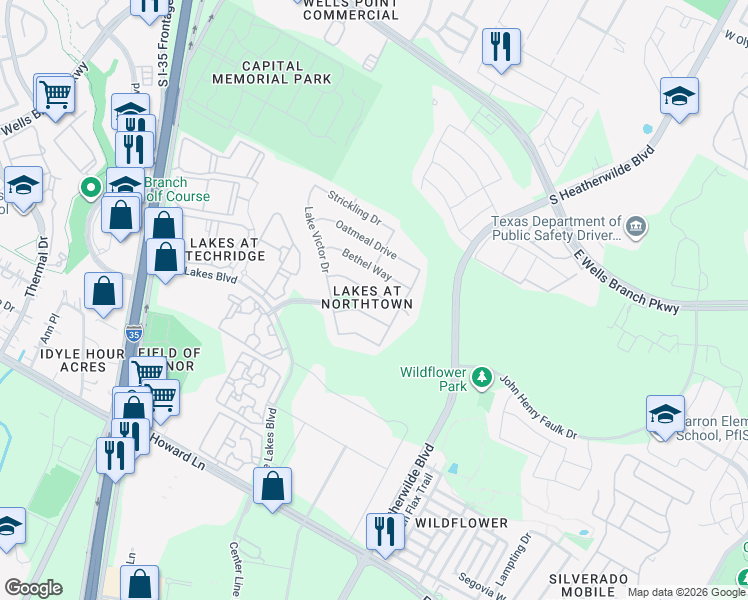Screen dimensions: 748x600
Task: Select the Wildflower Park text label
Action: (x=433, y=379)
